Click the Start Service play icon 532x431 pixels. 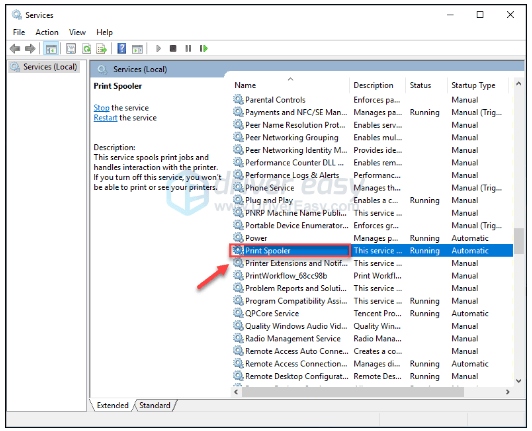point(158,49)
